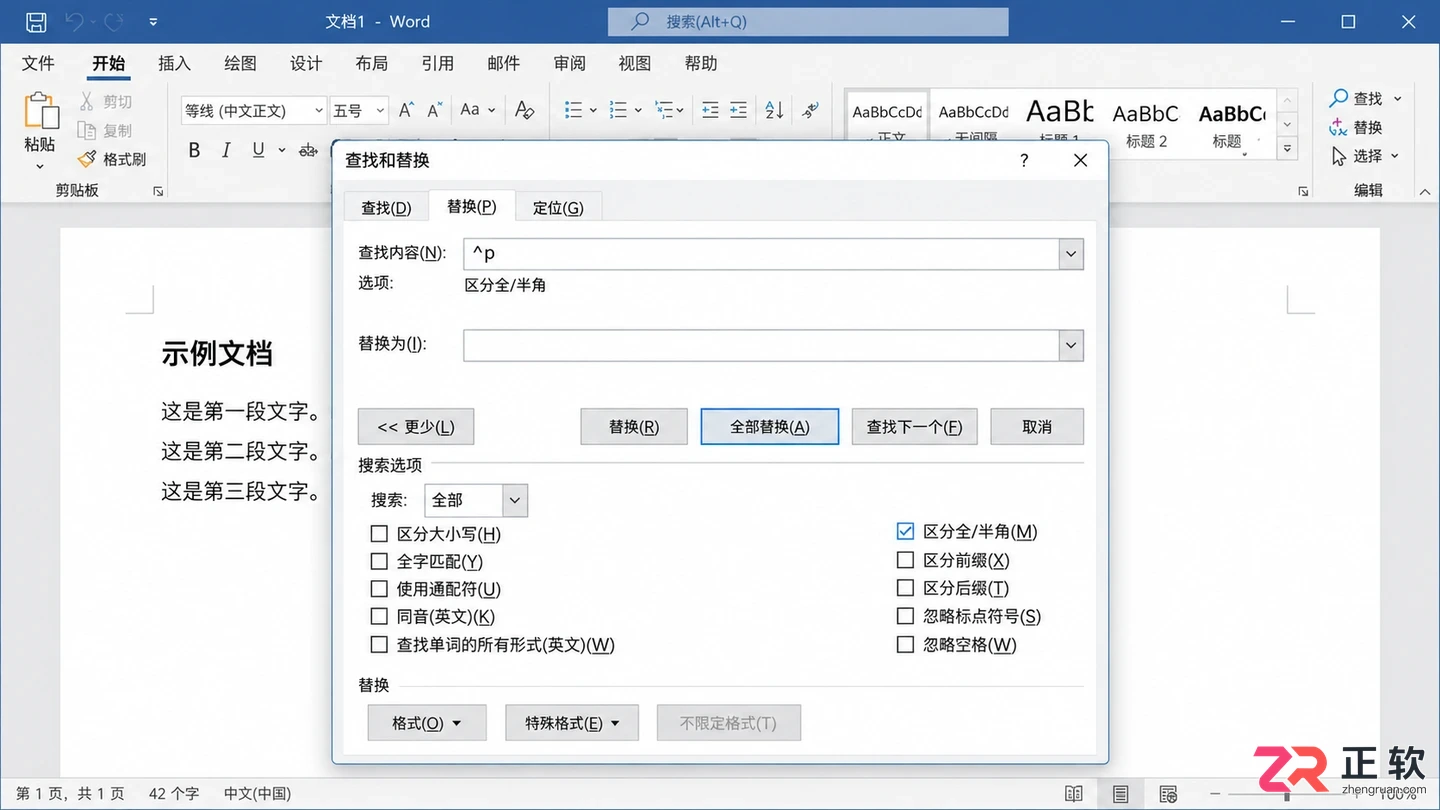Apply Underline formatting

coord(258,150)
